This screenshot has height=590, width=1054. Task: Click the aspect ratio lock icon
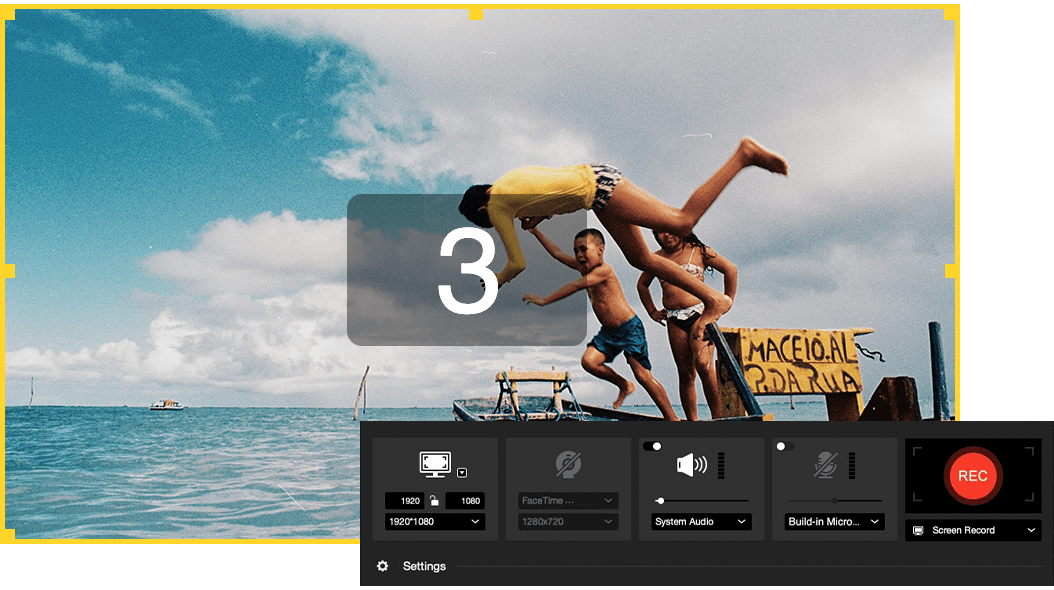[x=435, y=500]
